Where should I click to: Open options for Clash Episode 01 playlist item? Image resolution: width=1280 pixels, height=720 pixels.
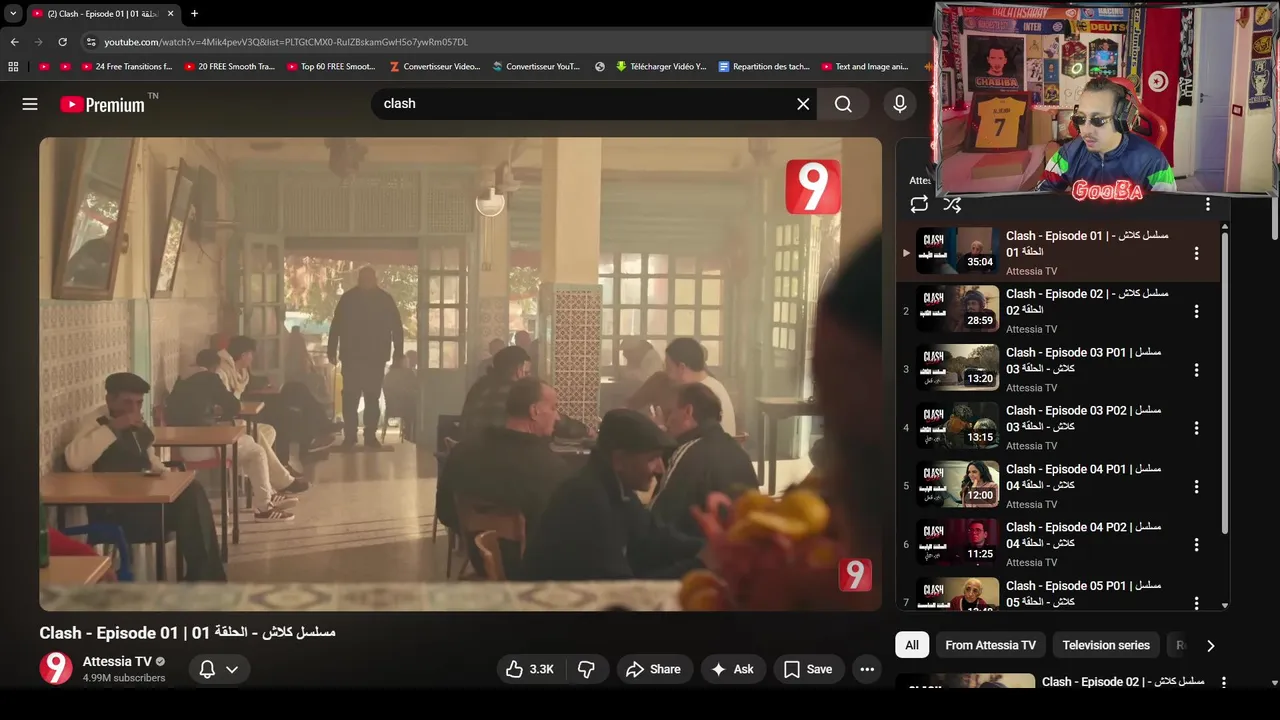point(1196,253)
